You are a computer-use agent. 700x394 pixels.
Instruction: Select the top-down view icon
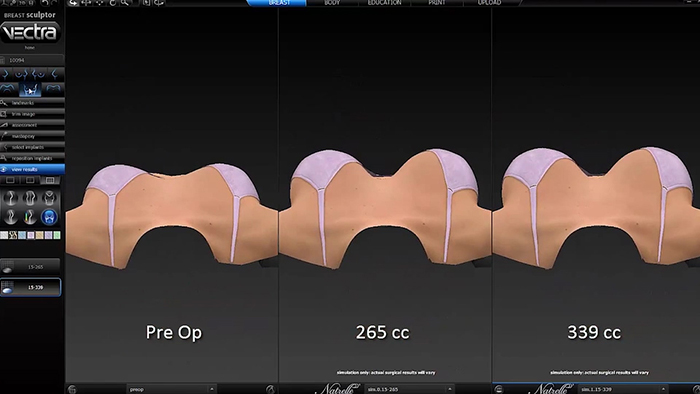pos(9,88)
